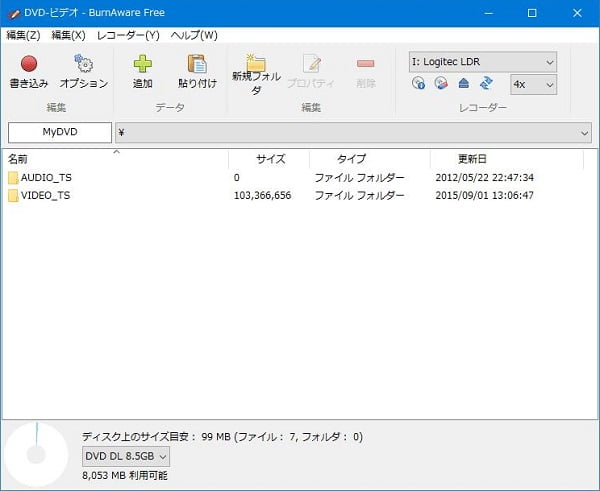The height and width of the screenshot is (491, 600).
Task: Sort by サイズ column header
Action: tap(271, 159)
